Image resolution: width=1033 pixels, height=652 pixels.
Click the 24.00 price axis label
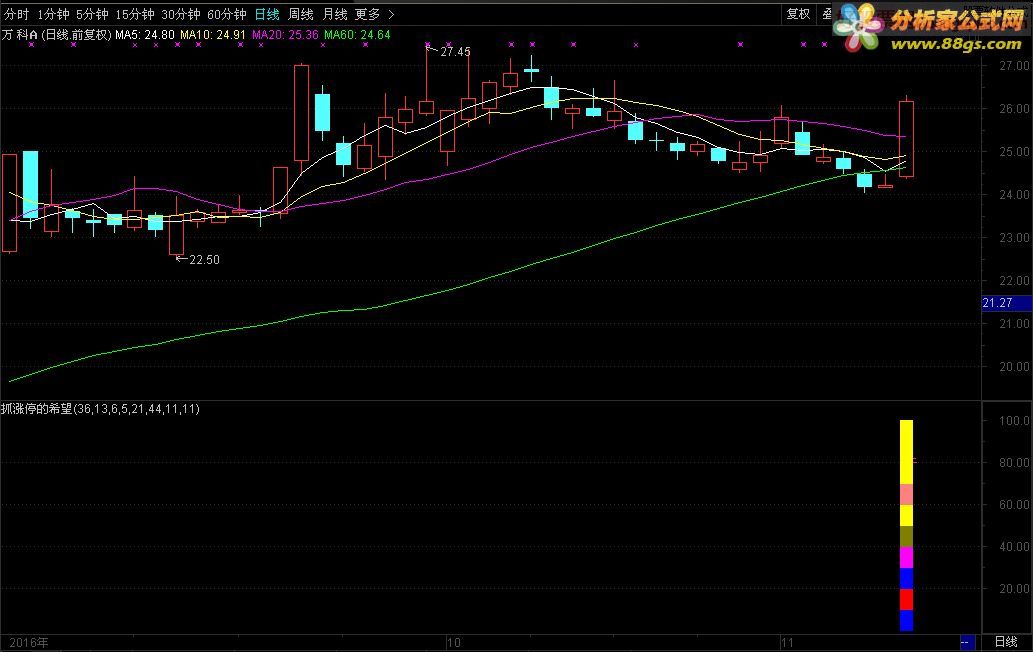coord(1015,195)
